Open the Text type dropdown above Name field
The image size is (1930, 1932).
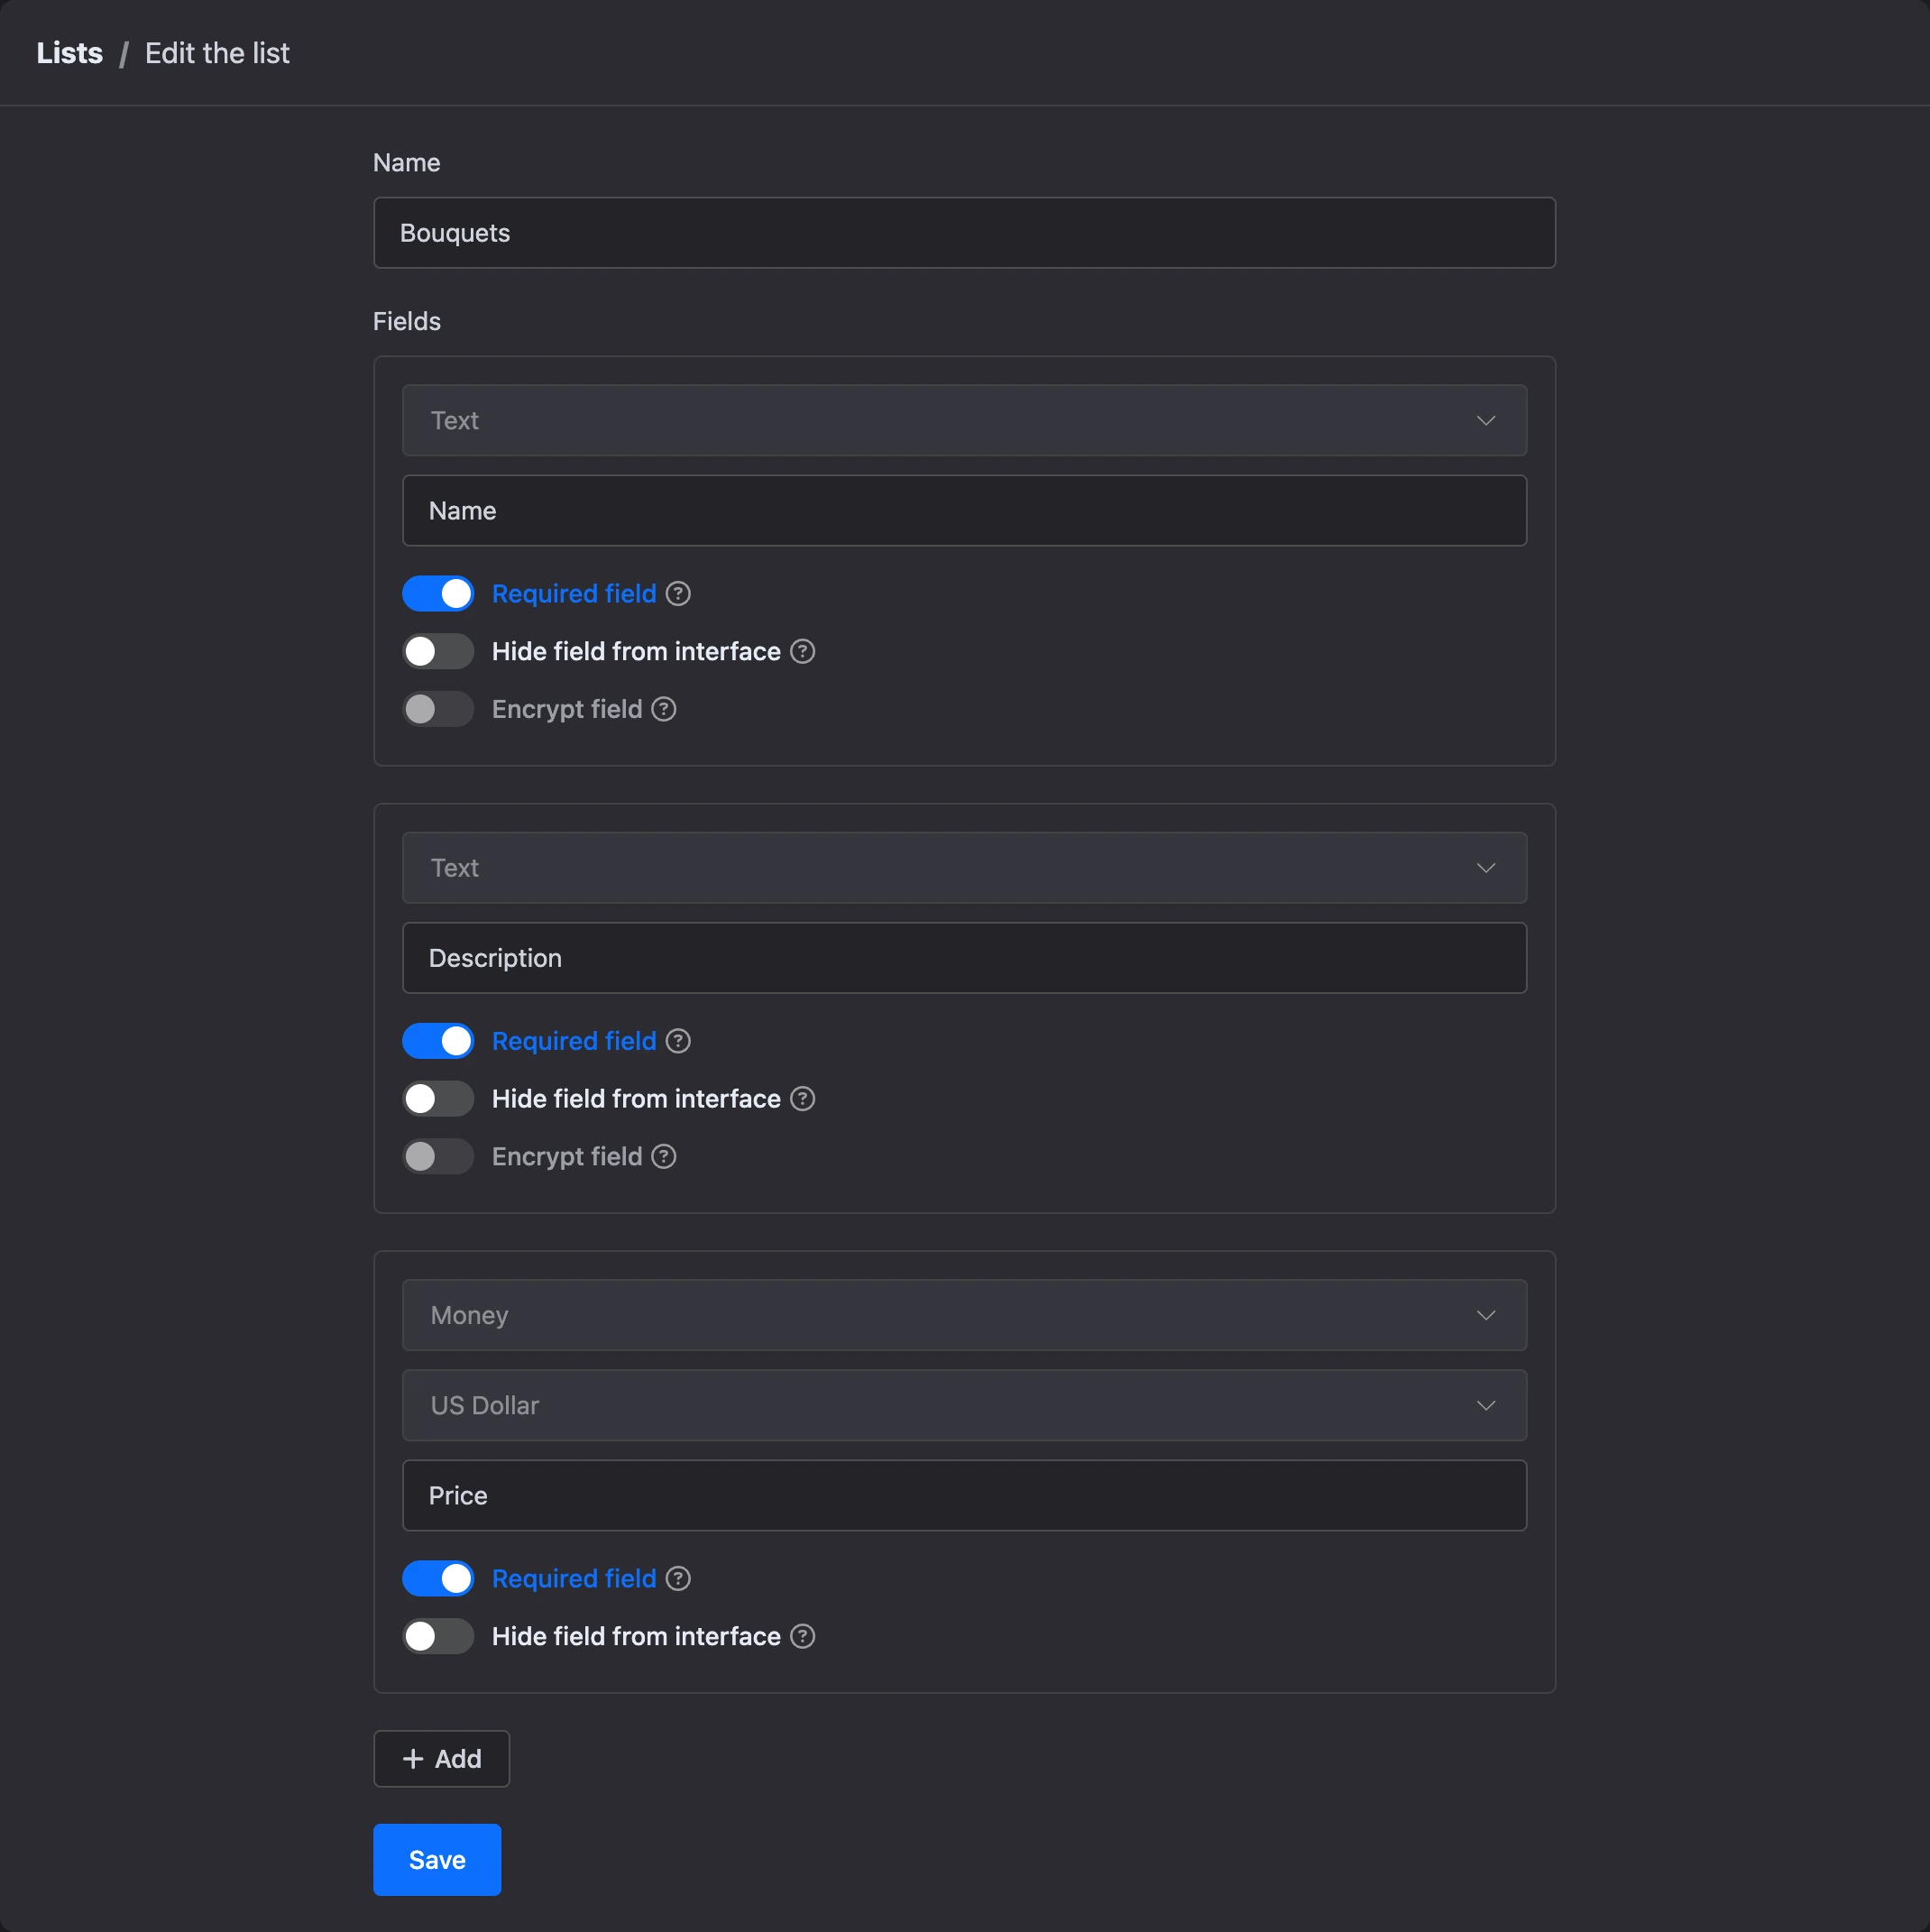(964, 421)
